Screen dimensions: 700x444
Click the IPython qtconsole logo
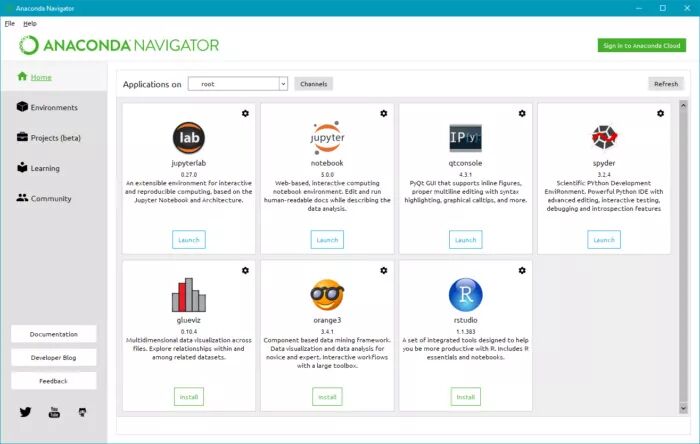point(466,138)
